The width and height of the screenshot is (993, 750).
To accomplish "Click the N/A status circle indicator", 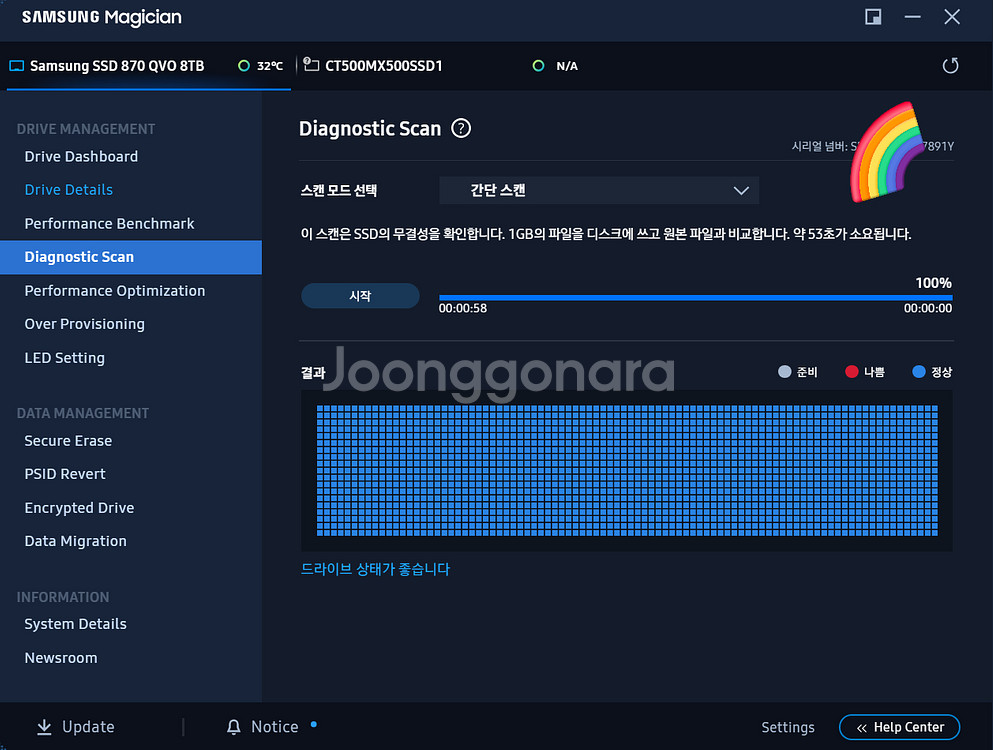I will (538, 66).
